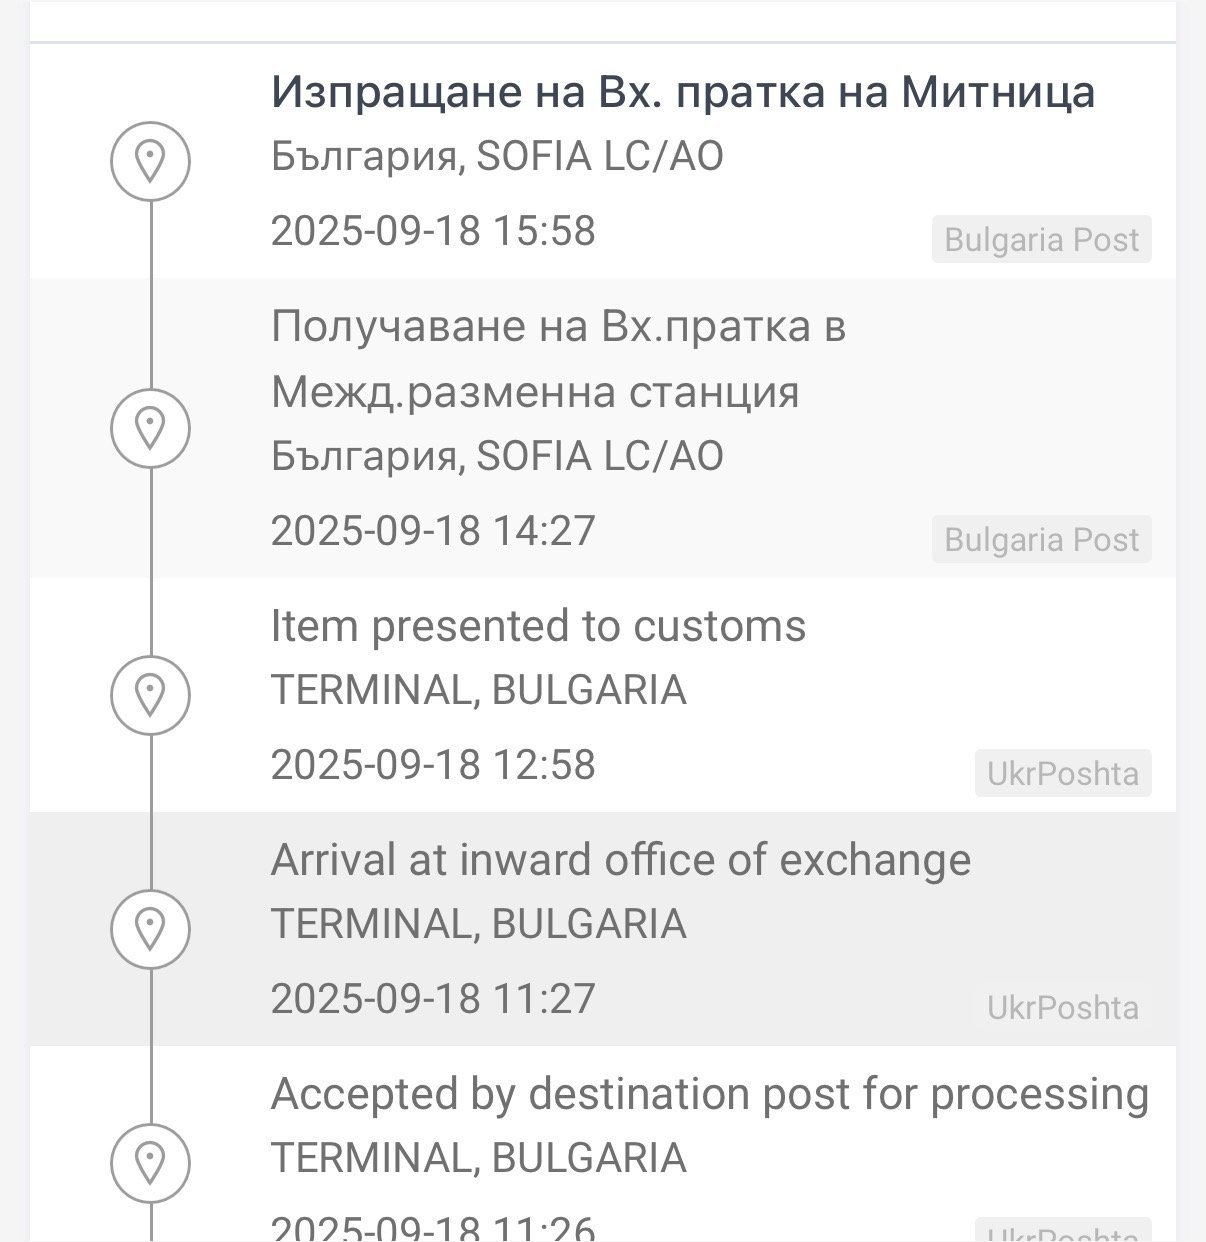Viewport: 1206px width, 1242px height.
Task: Open Accepted by destination post for processing
Action: tap(709, 1094)
